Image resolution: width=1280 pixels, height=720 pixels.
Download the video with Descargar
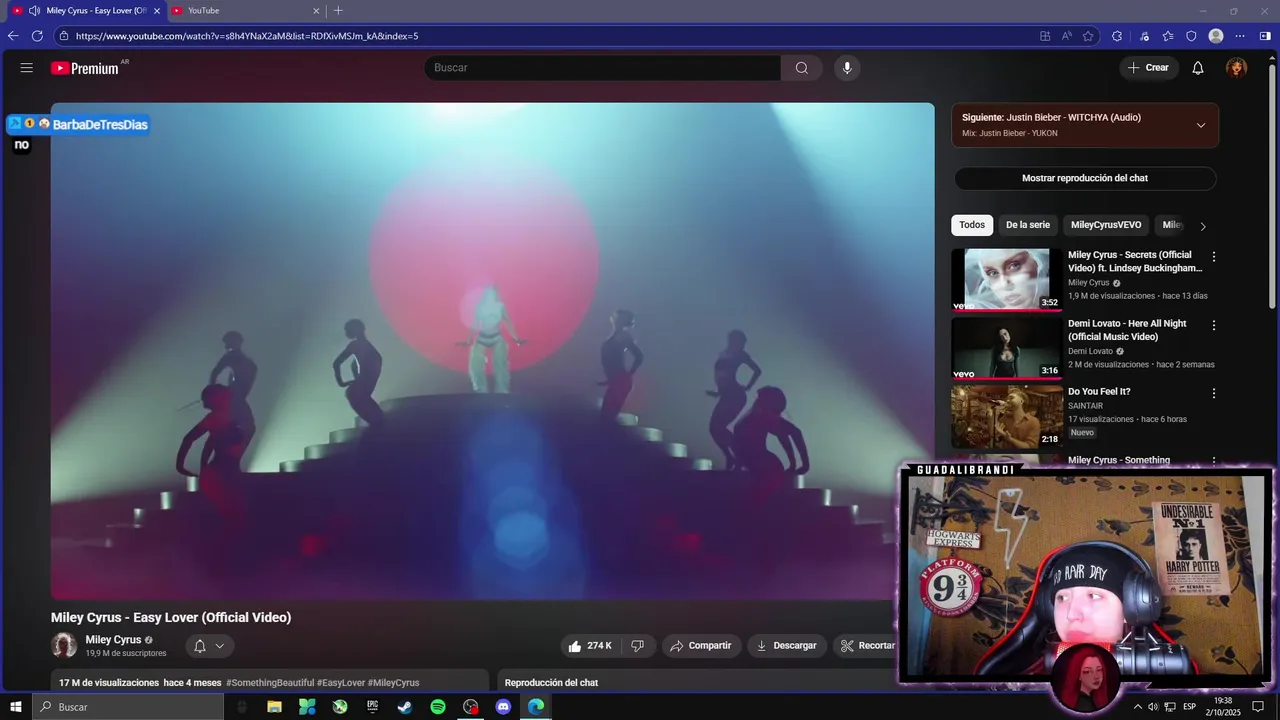tap(787, 646)
